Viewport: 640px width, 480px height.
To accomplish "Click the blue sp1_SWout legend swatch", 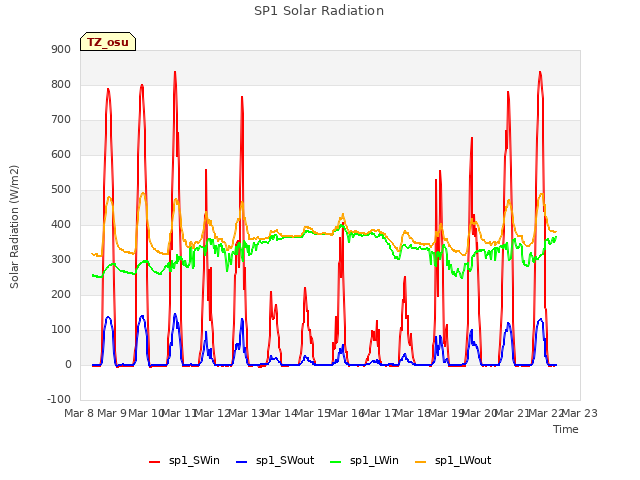I will tap(242, 462).
